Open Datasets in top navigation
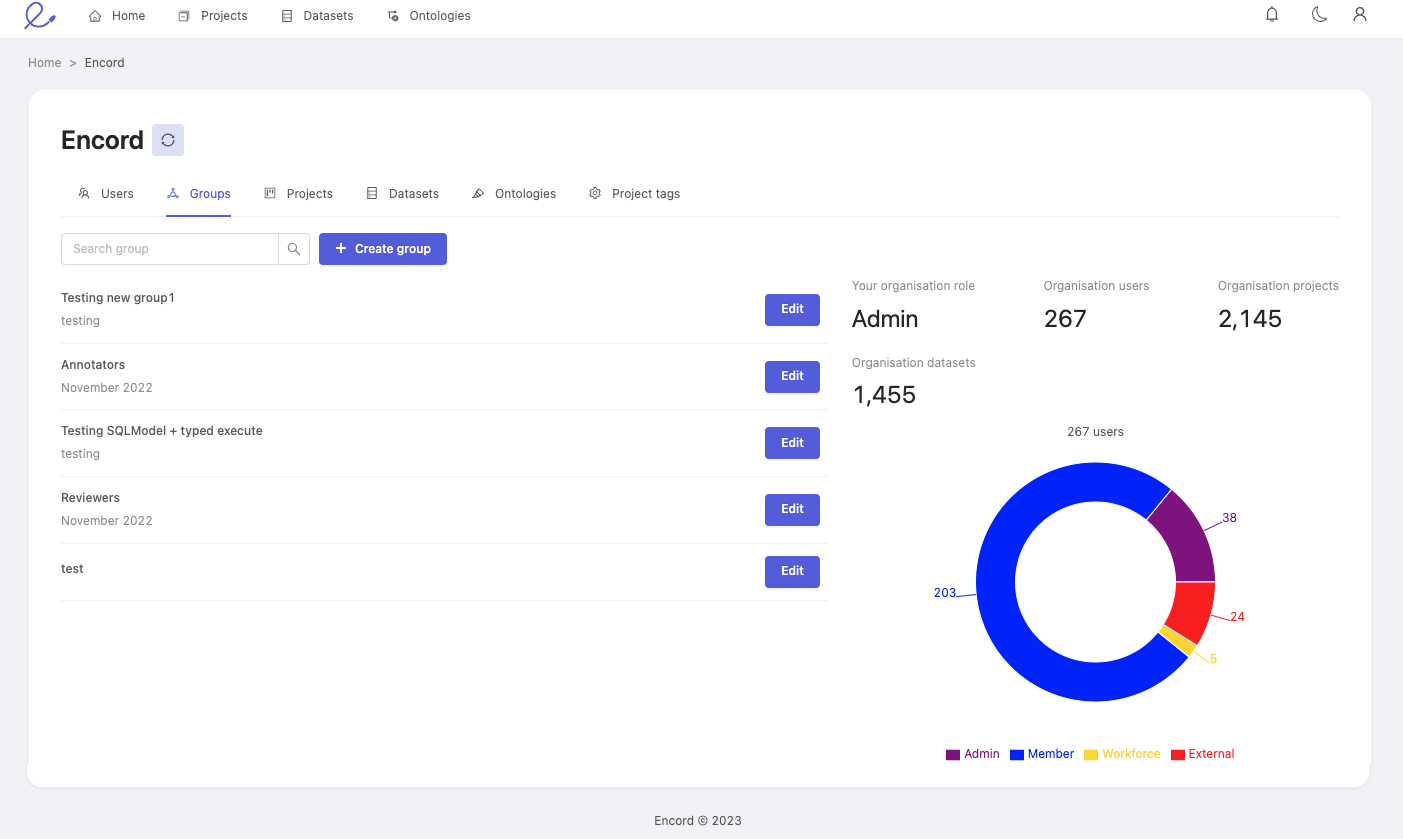 [x=317, y=16]
